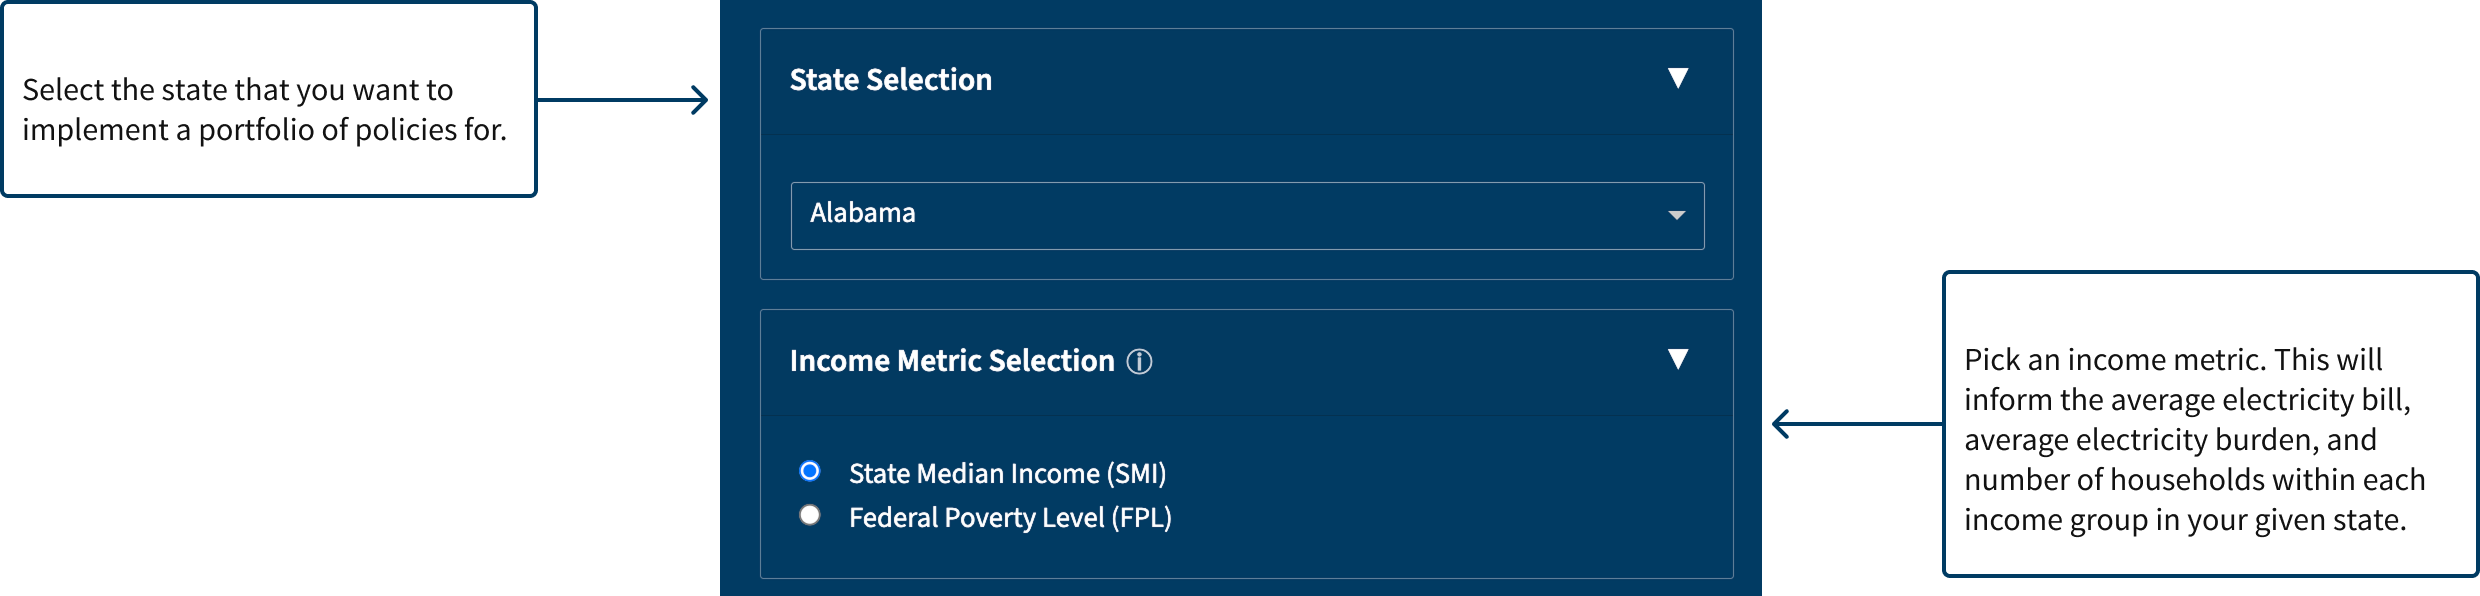The image size is (2480, 596).
Task: Click the State Selection heading text
Action: [890, 80]
